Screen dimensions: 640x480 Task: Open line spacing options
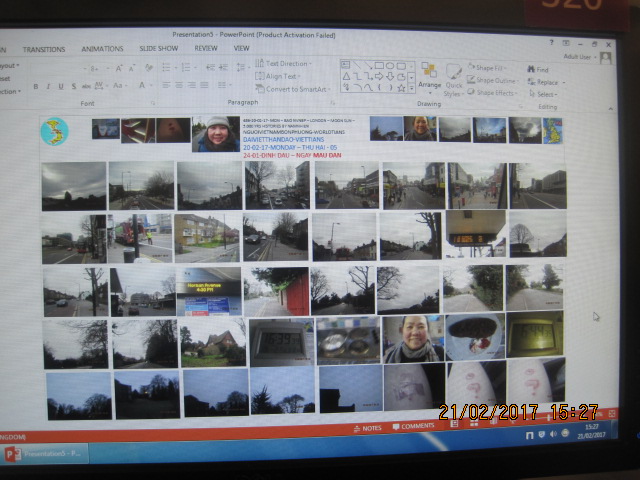point(242,67)
